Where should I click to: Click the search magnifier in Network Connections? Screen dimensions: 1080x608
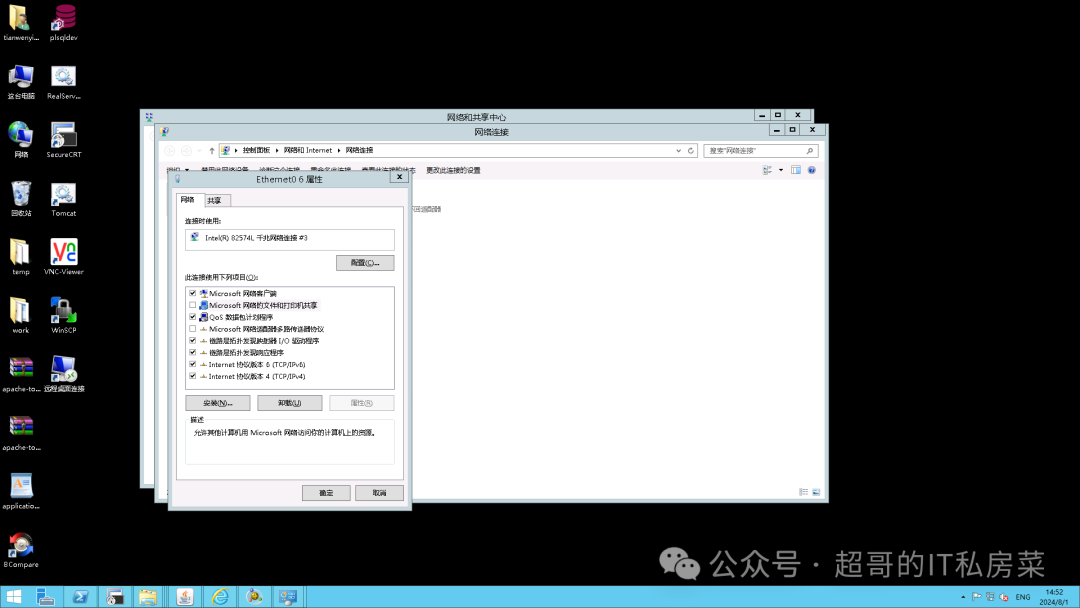(x=810, y=150)
